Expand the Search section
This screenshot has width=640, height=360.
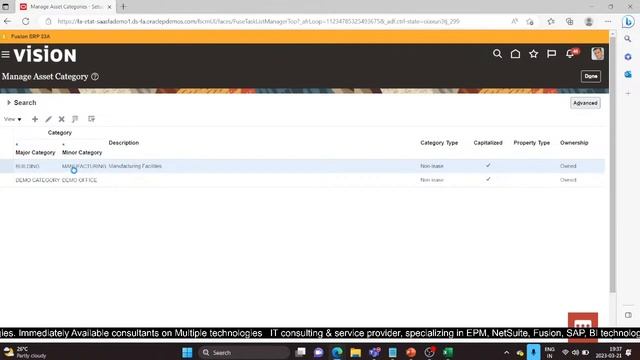tap(9, 102)
